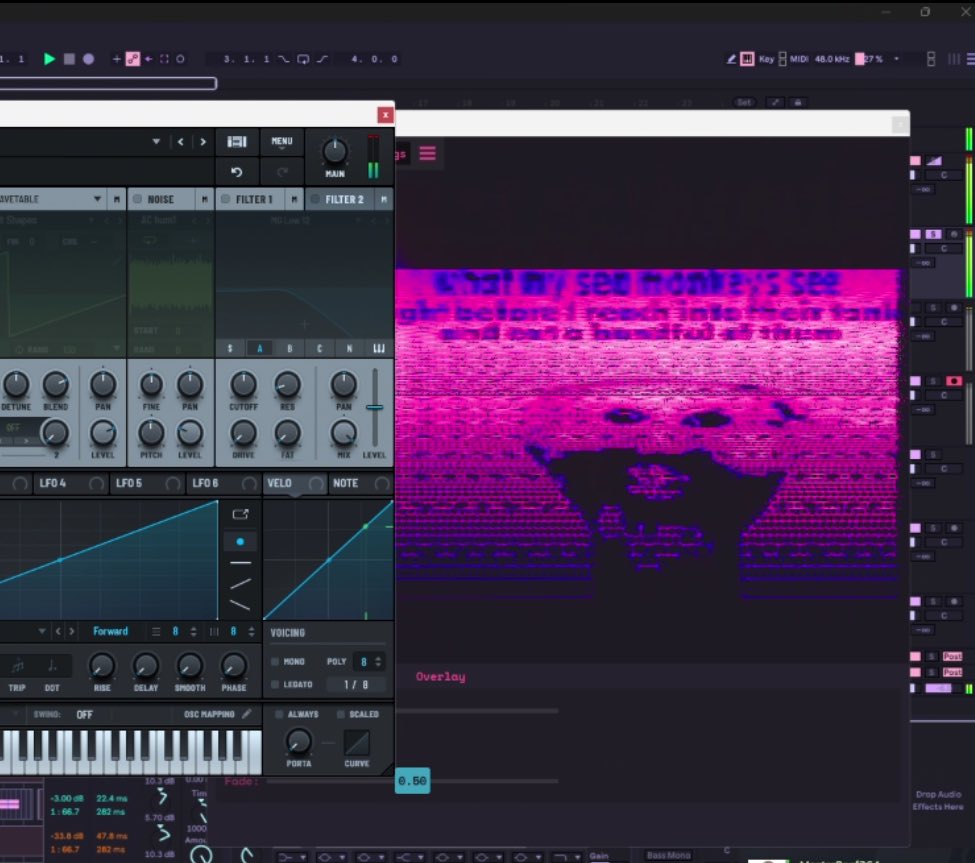Adjust the Serum MAIN volume knob
Image resolution: width=975 pixels, height=863 pixels.
[335, 151]
